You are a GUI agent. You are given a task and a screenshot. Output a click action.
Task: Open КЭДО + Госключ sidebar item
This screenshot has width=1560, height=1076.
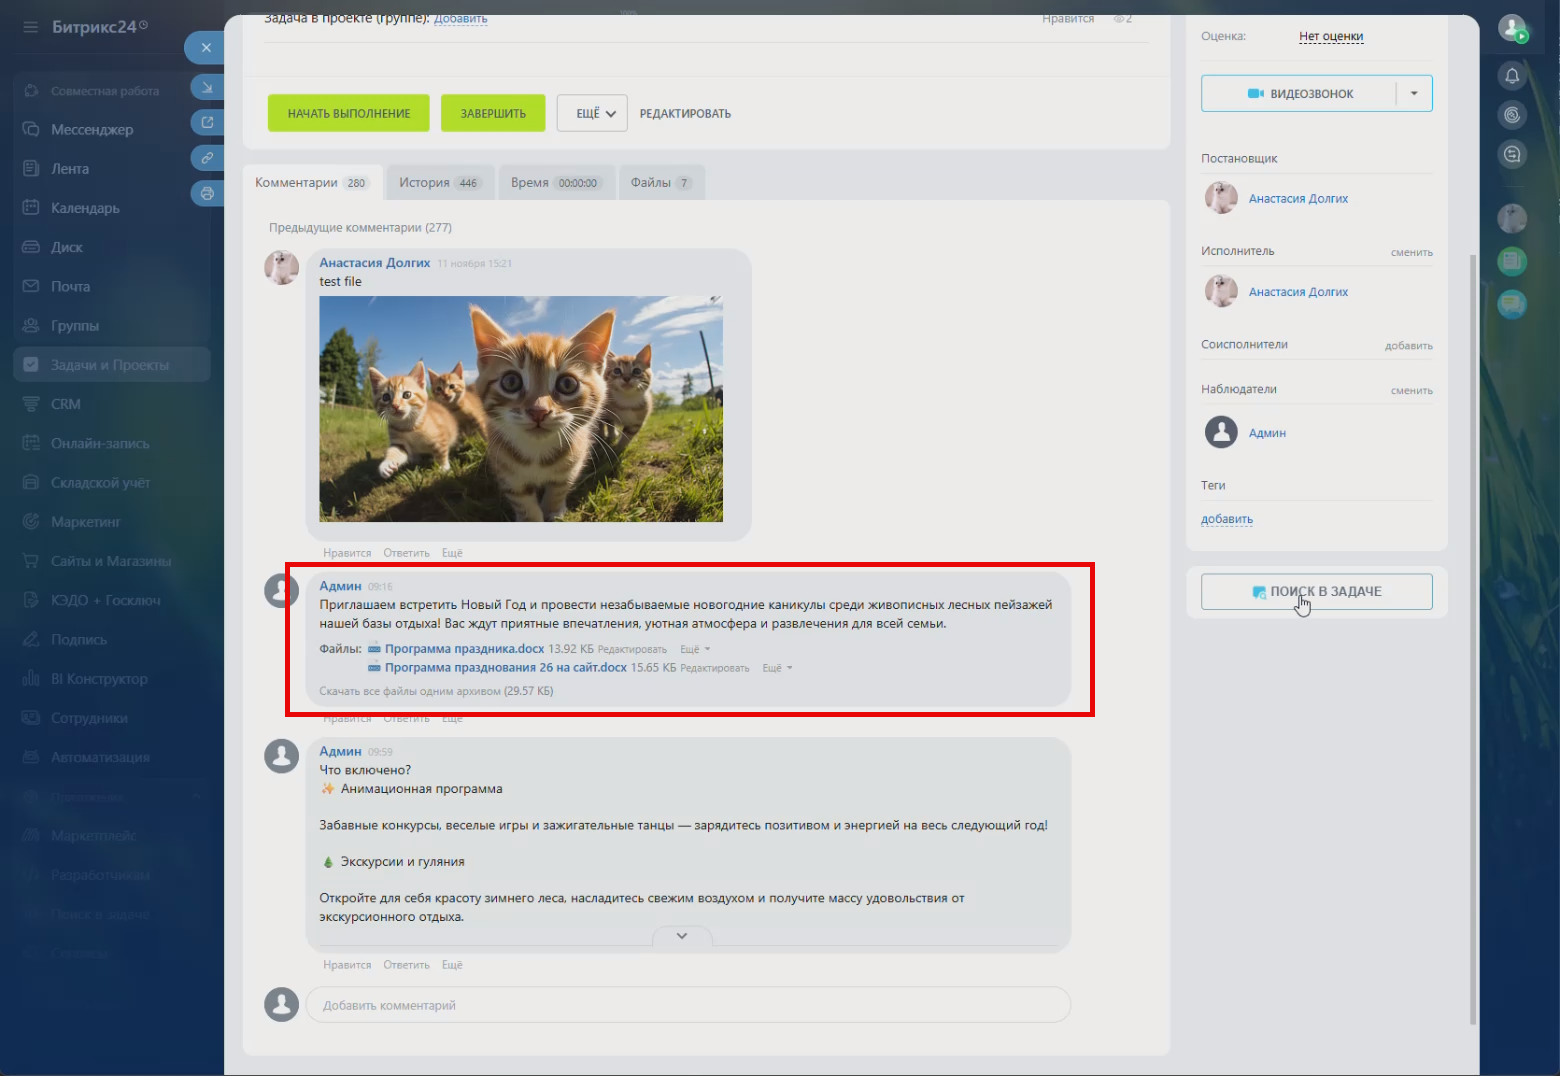[105, 600]
